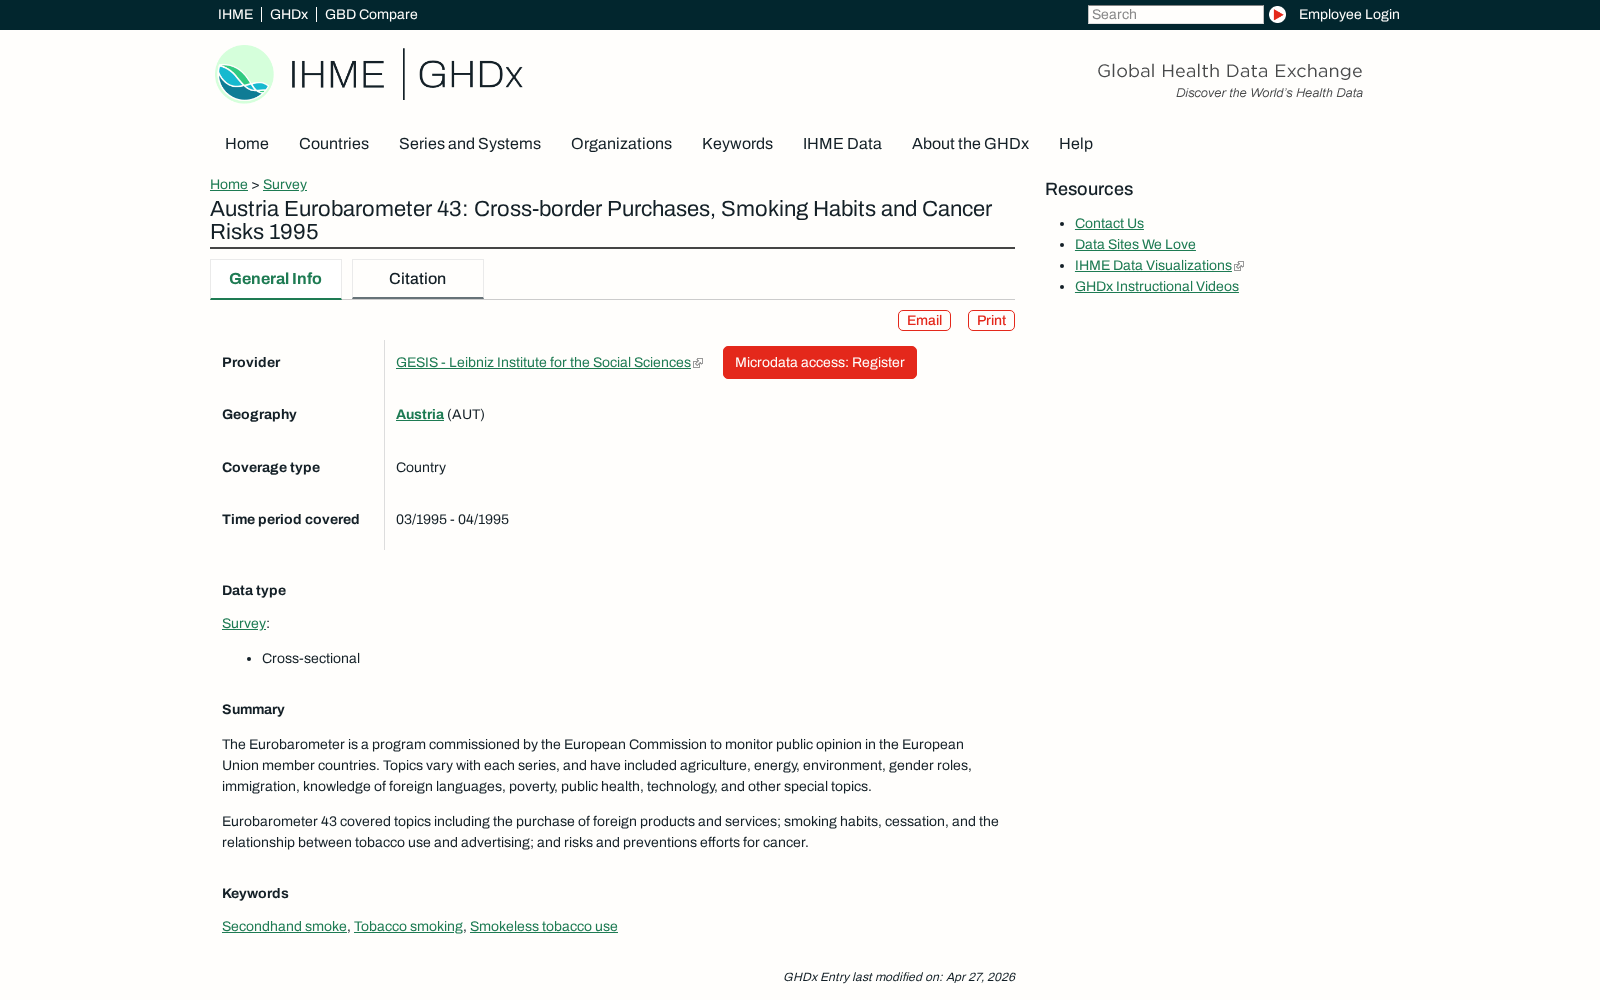Viewport: 1600px width, 1000px height.
Task: Open GESIS - Leibniz Institute provider link
Action: coord(543,362)
